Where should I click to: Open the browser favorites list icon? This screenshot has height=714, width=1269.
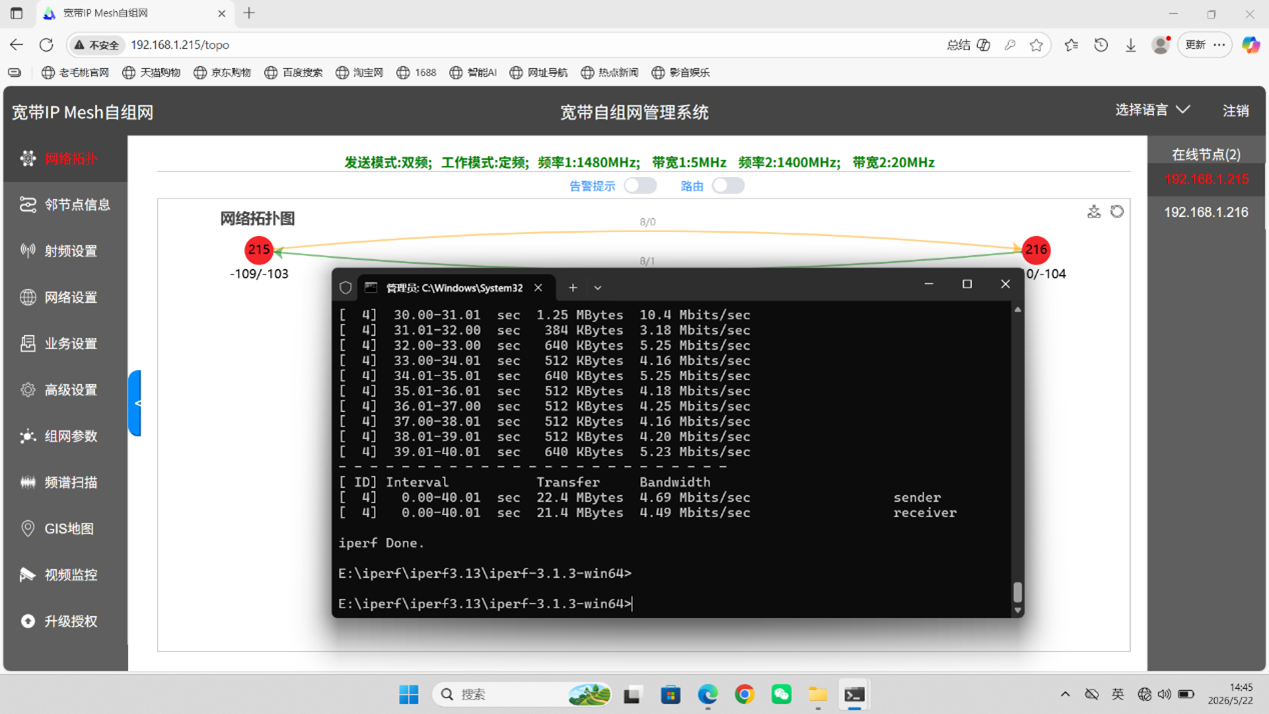click(x=1071, y=45)
